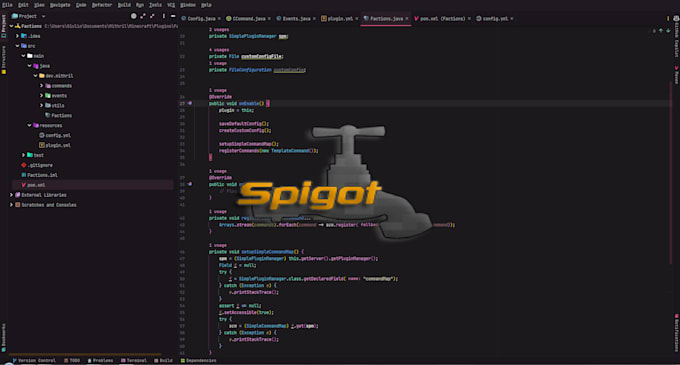680x365 pixels.
Task: Open the Build menu
Action: [x=124, y=5]
